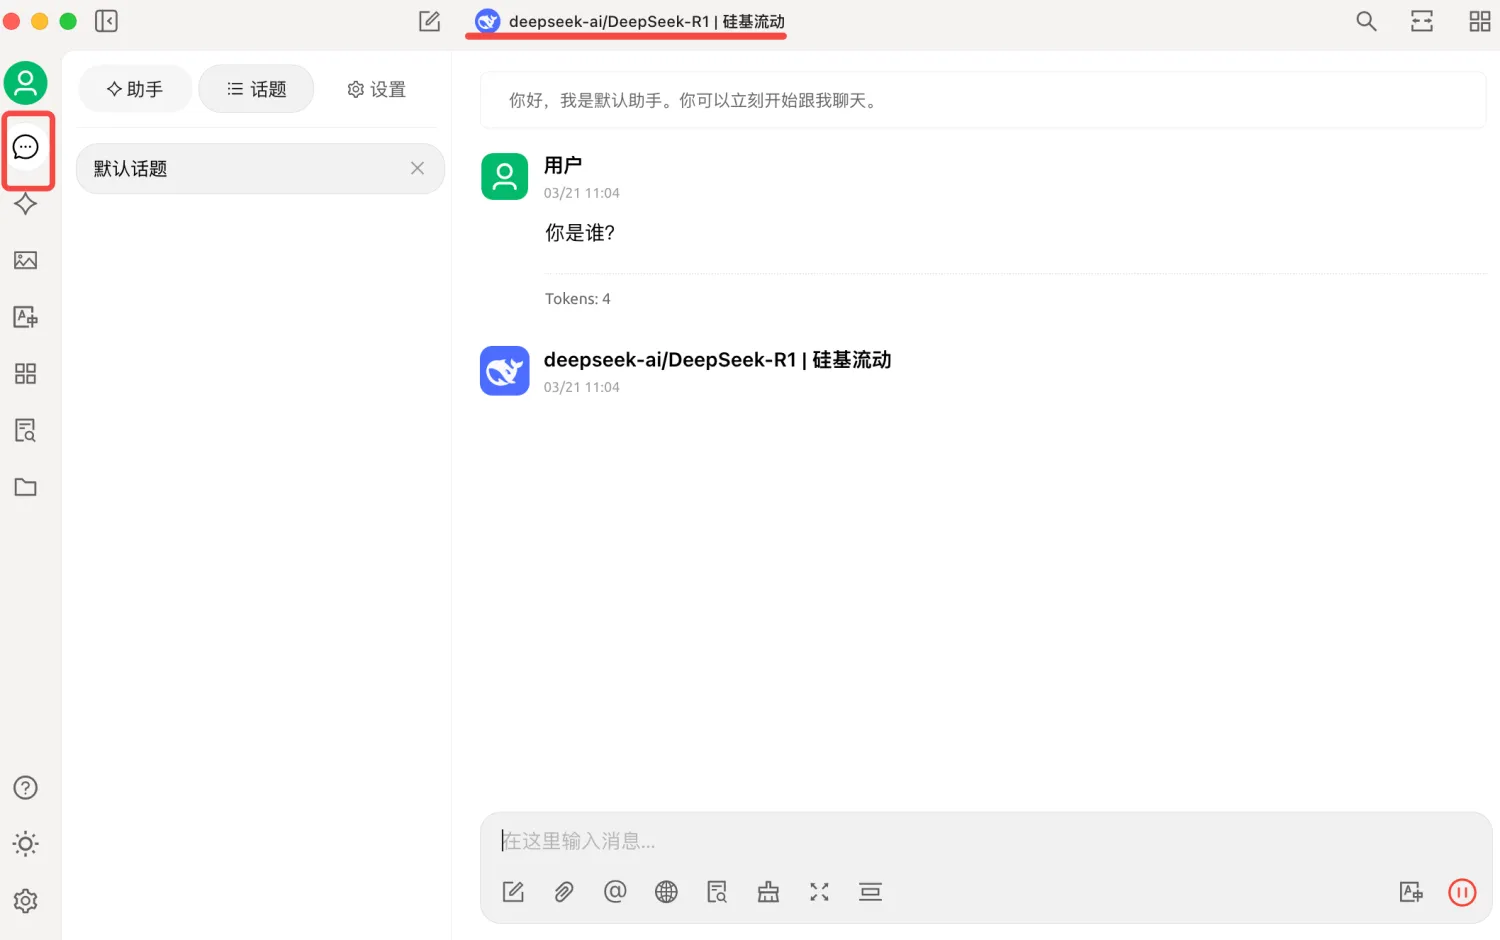Image resolution: width=1500 pixels, height=940 pixels.
Task: Click the default assistant greeting prompt
Action: (984, 100)
